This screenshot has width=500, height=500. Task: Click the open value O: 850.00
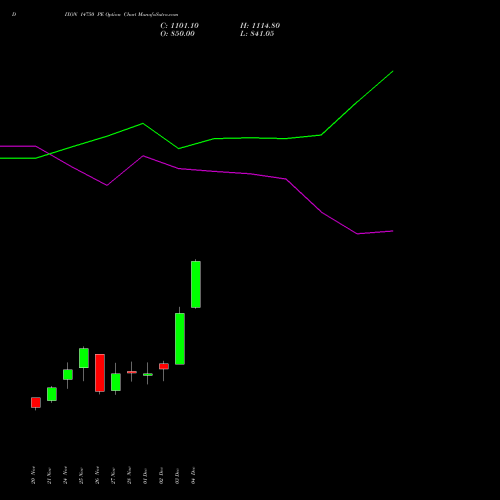(177, 34)
